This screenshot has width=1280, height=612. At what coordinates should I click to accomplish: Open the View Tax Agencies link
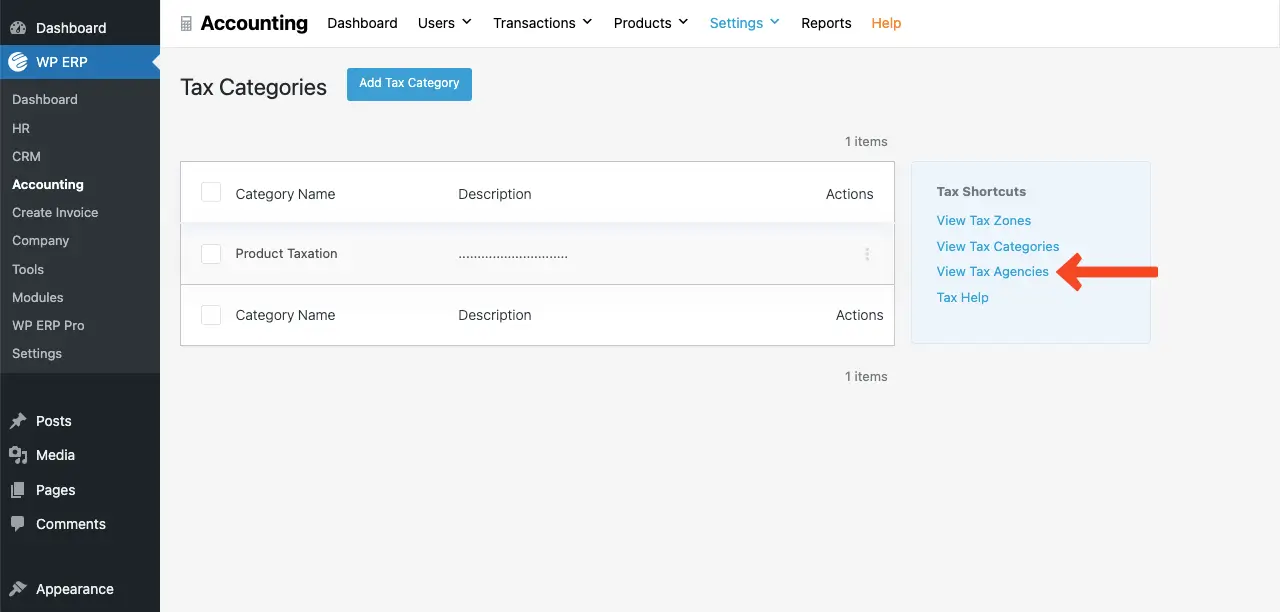993,271
